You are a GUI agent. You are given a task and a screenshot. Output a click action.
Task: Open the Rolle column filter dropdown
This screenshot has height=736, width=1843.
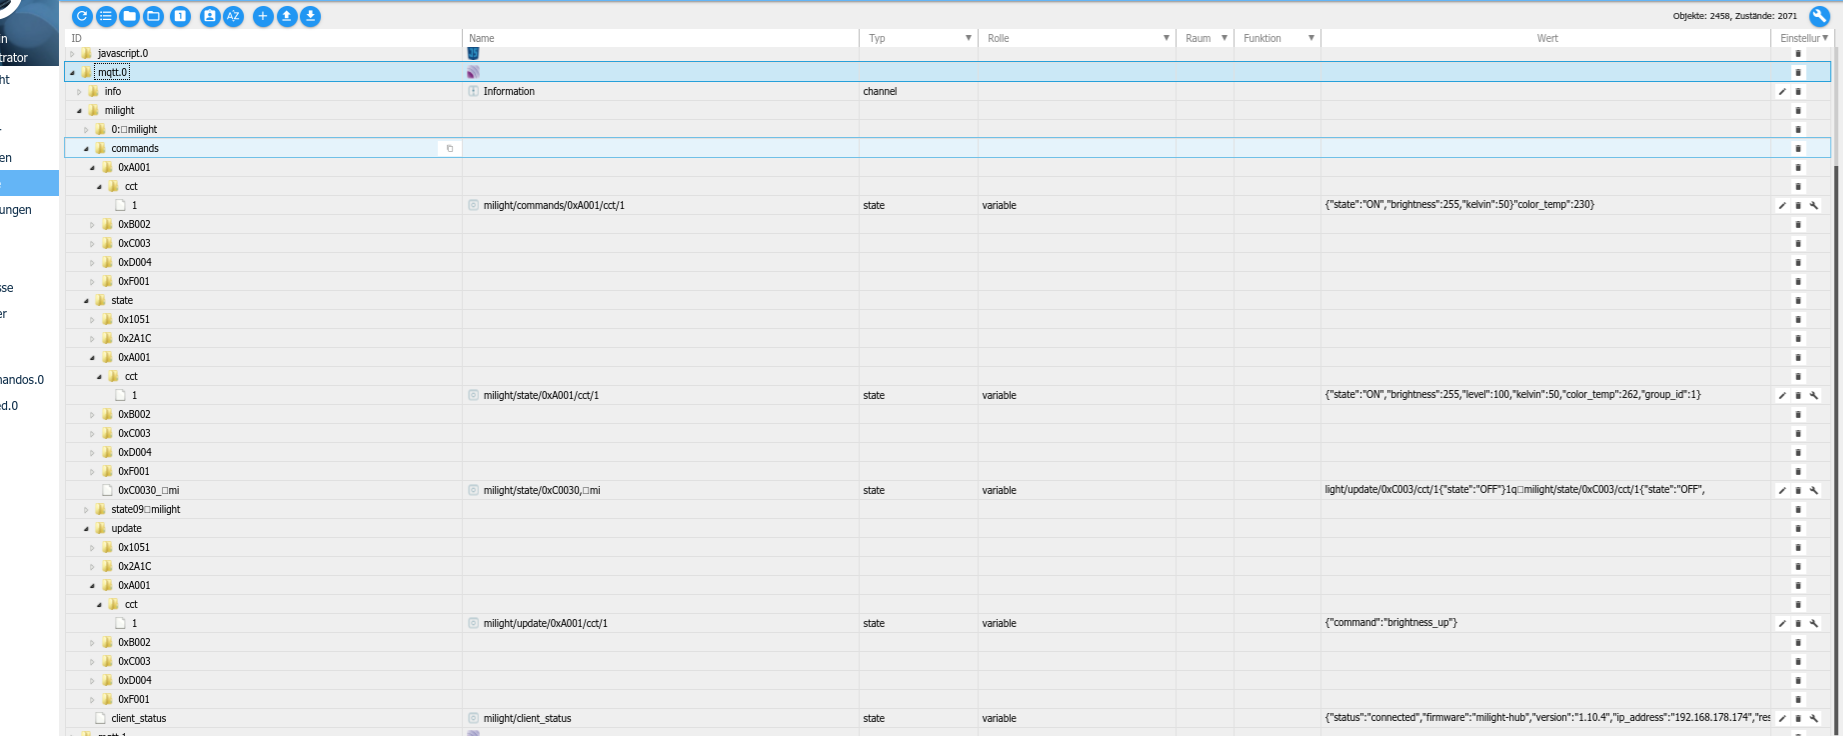(1166, 38)
